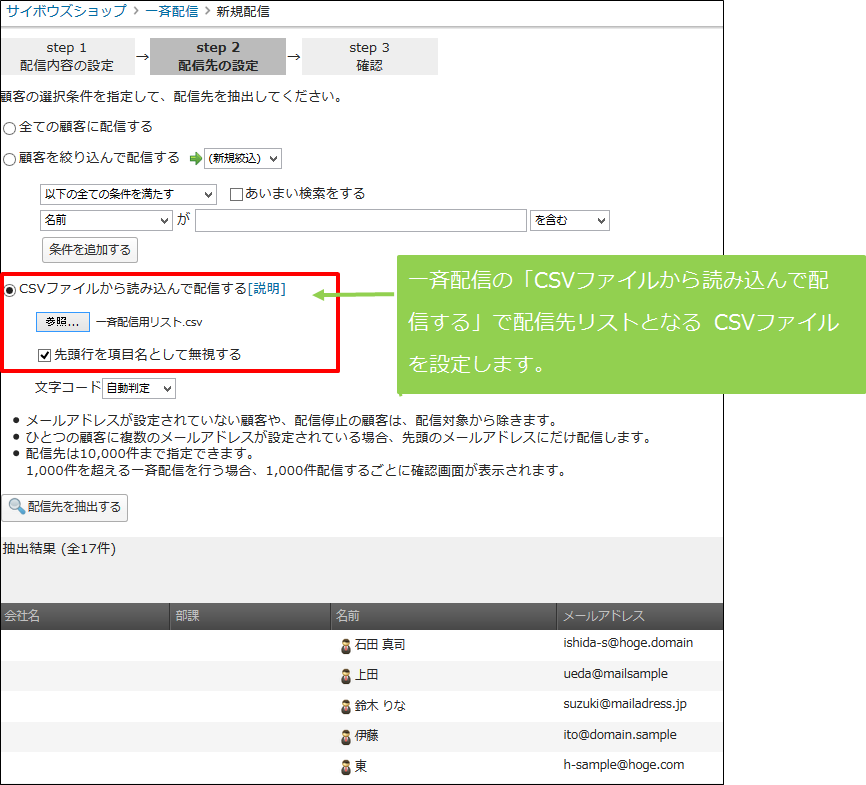
Task: Click the email ueda@mailsample
Action: [x=615, y=674]
